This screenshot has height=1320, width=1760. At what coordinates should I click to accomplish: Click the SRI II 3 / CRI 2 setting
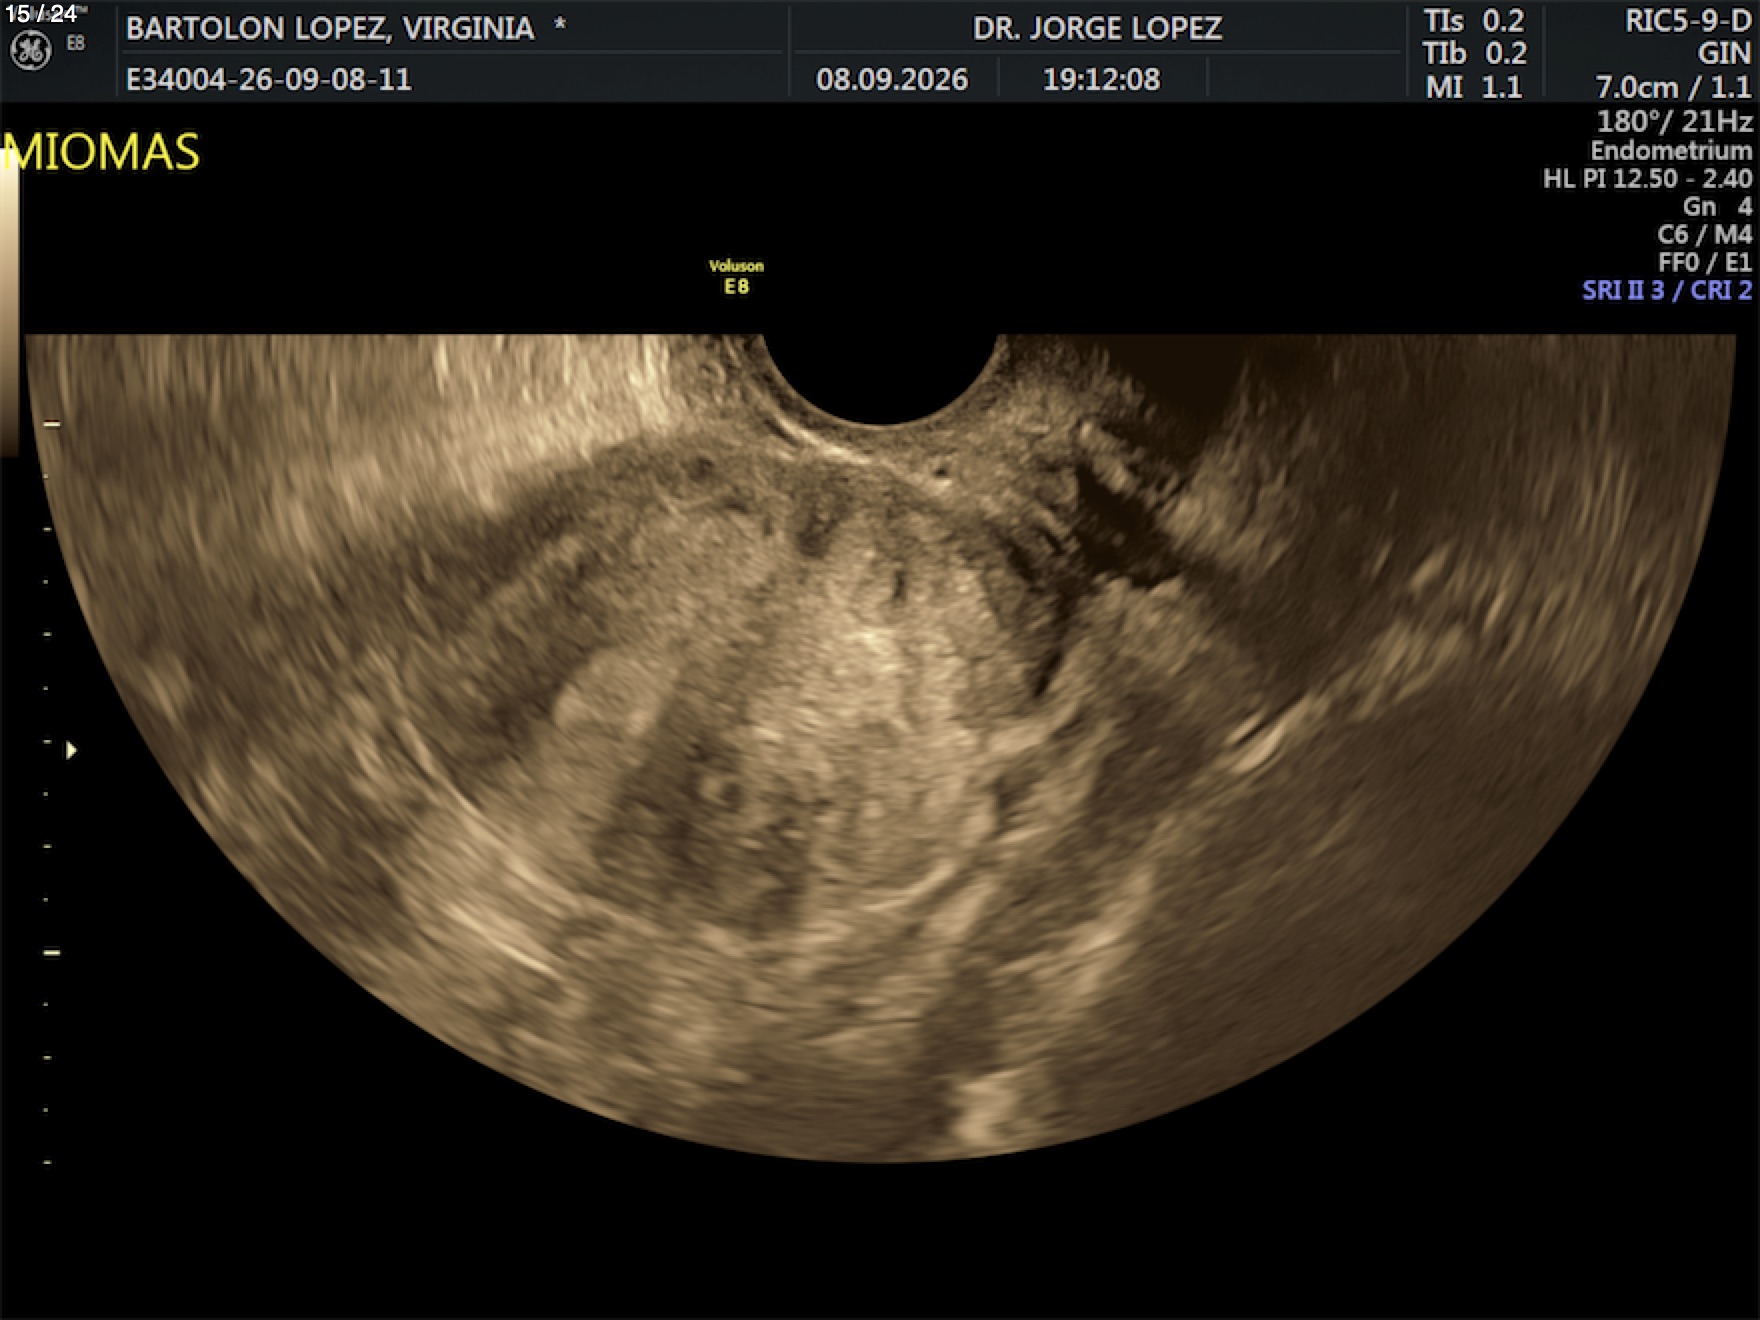[1667, 290]
